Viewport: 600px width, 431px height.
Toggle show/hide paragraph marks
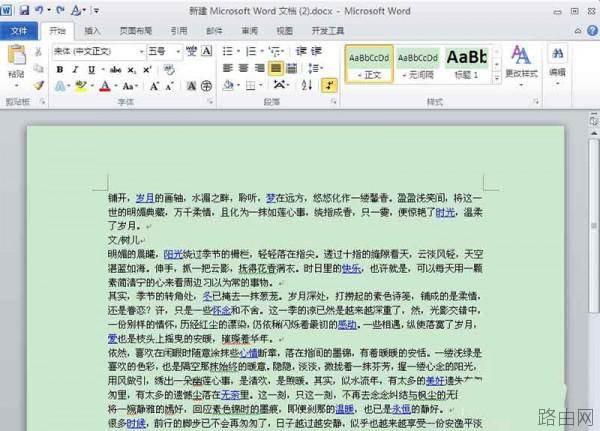pos(329,85)
